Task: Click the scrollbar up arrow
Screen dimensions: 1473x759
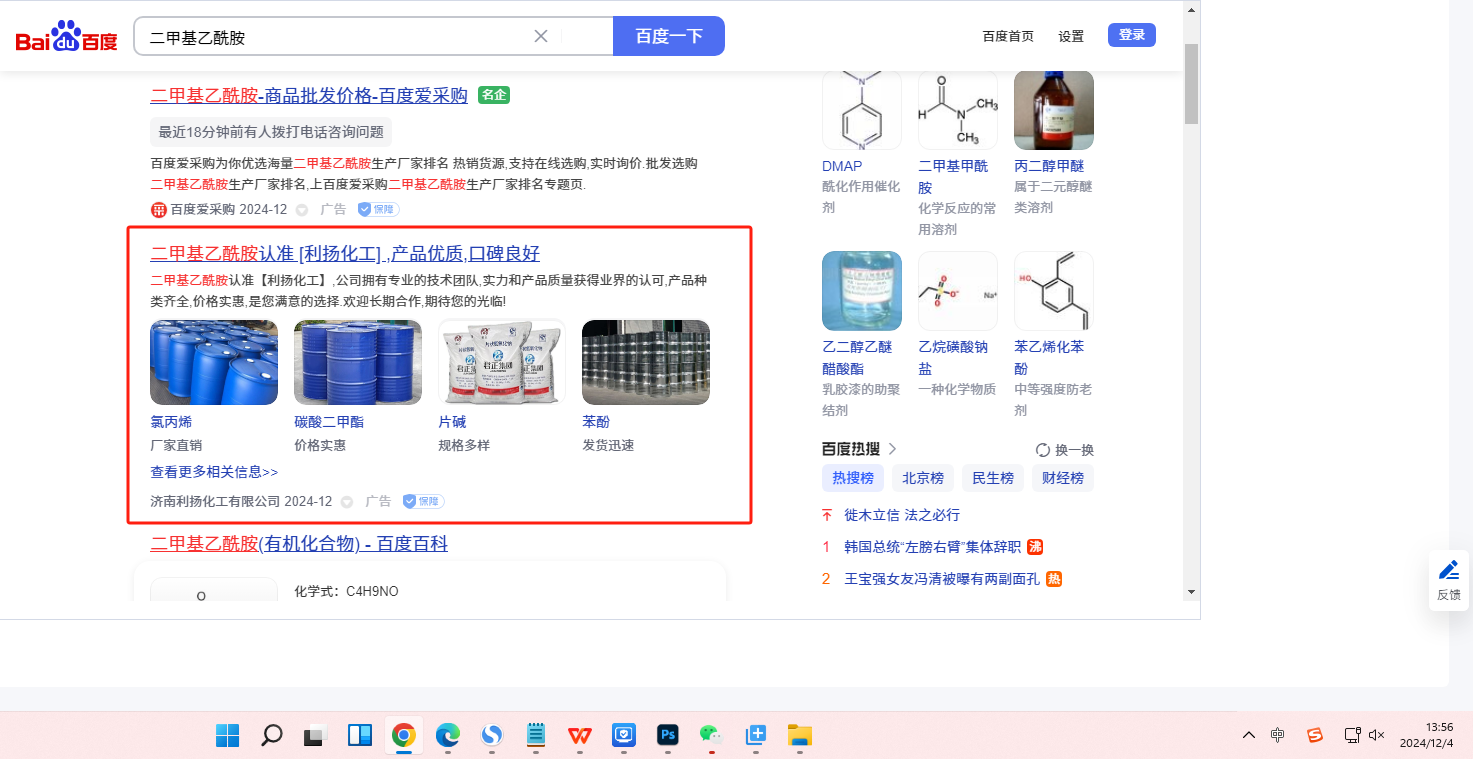Action: click(x=1191, y=11)
